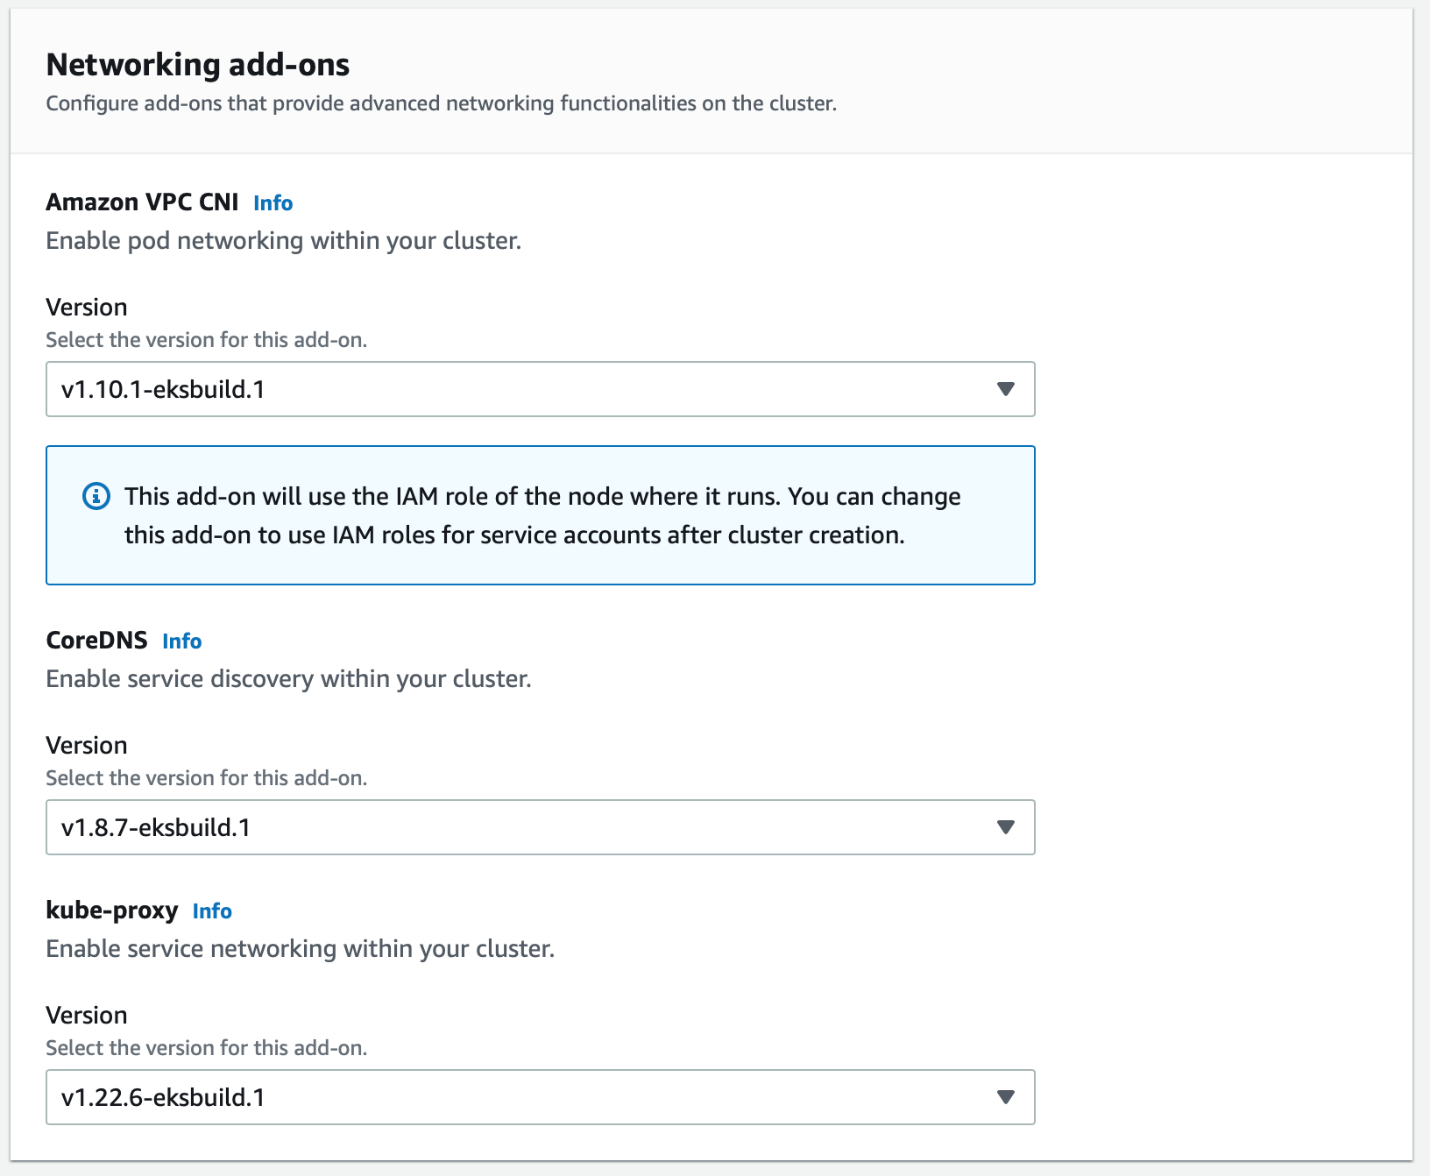Click the Amazon VPC CNI section title
This screenshot has width=1430, height=1176.
[142, 202]
